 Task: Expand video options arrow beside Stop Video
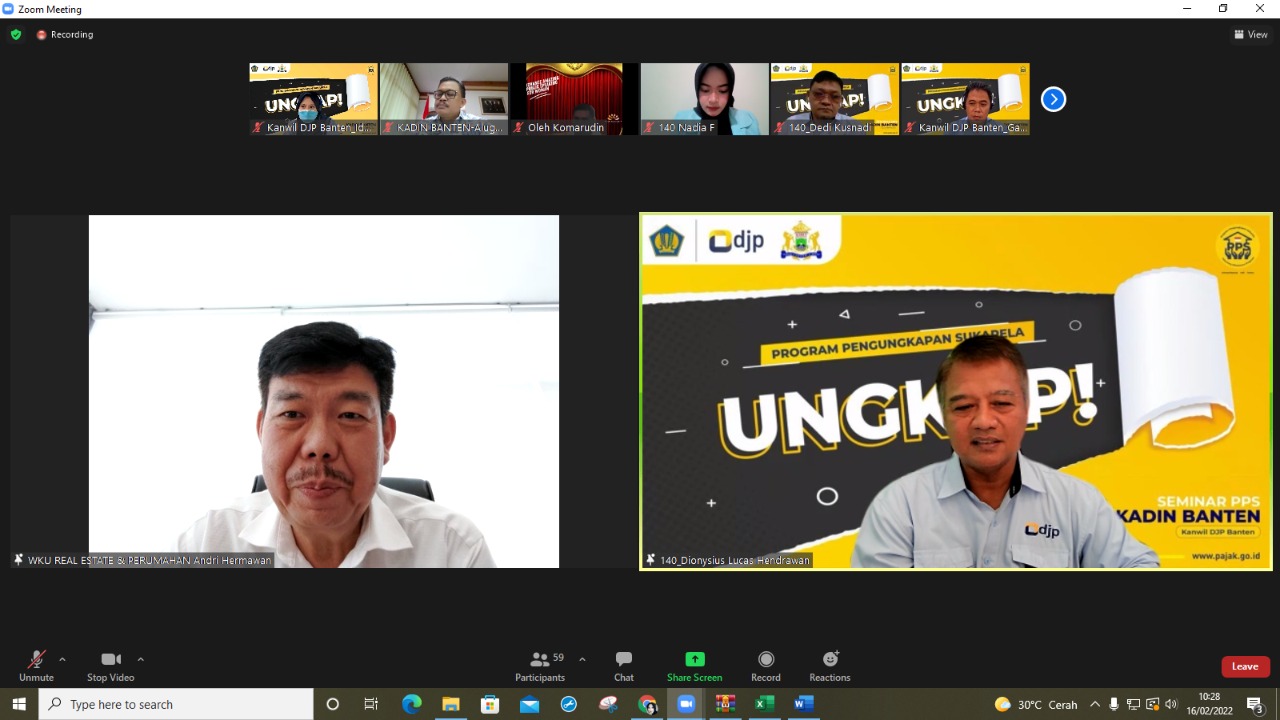click(140, 659)
